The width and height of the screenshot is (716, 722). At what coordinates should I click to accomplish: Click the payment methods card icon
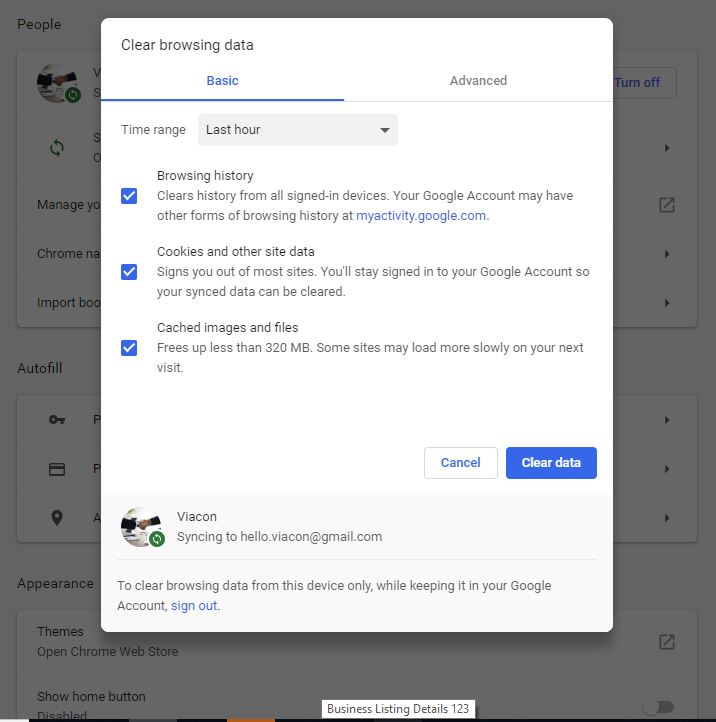(x=57, y=469)
